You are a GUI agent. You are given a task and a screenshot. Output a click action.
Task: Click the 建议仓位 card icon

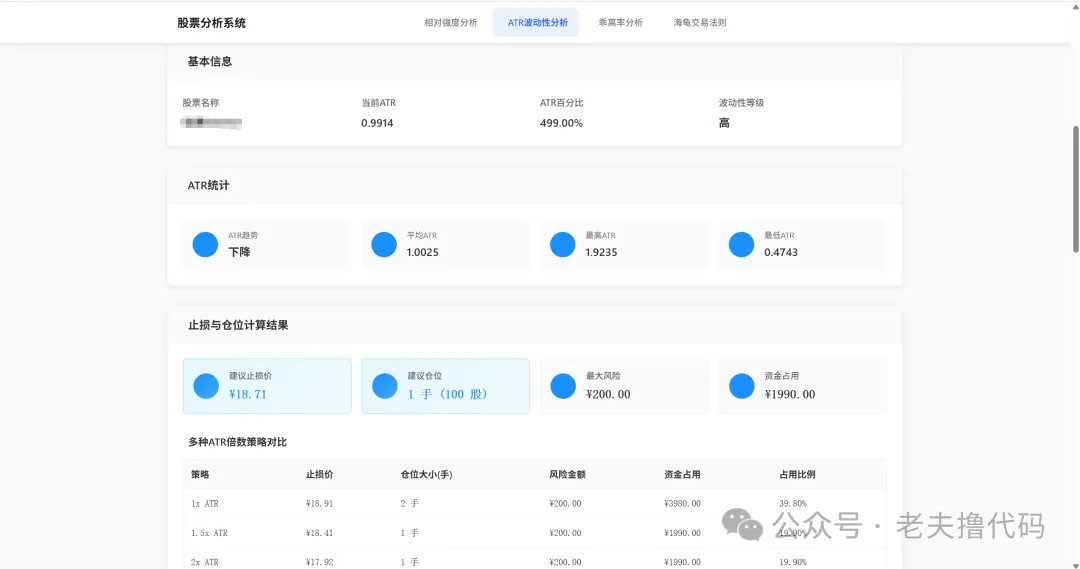[x=384, y=386]
